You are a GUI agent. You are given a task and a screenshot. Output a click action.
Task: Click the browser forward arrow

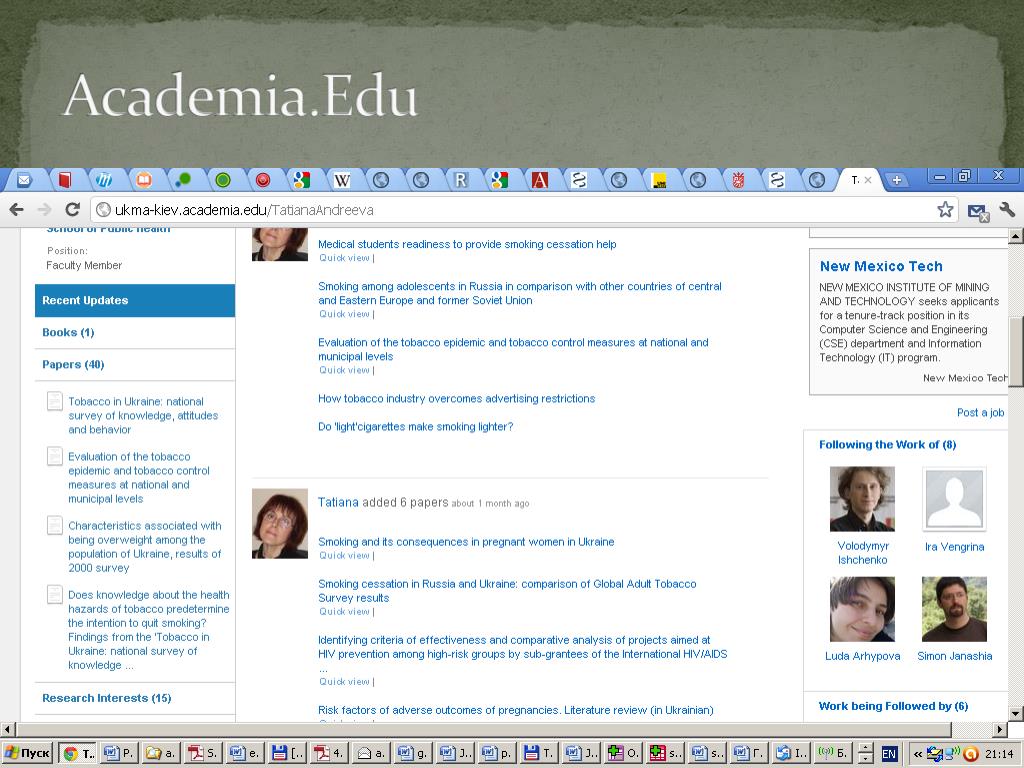pos(44,210)
